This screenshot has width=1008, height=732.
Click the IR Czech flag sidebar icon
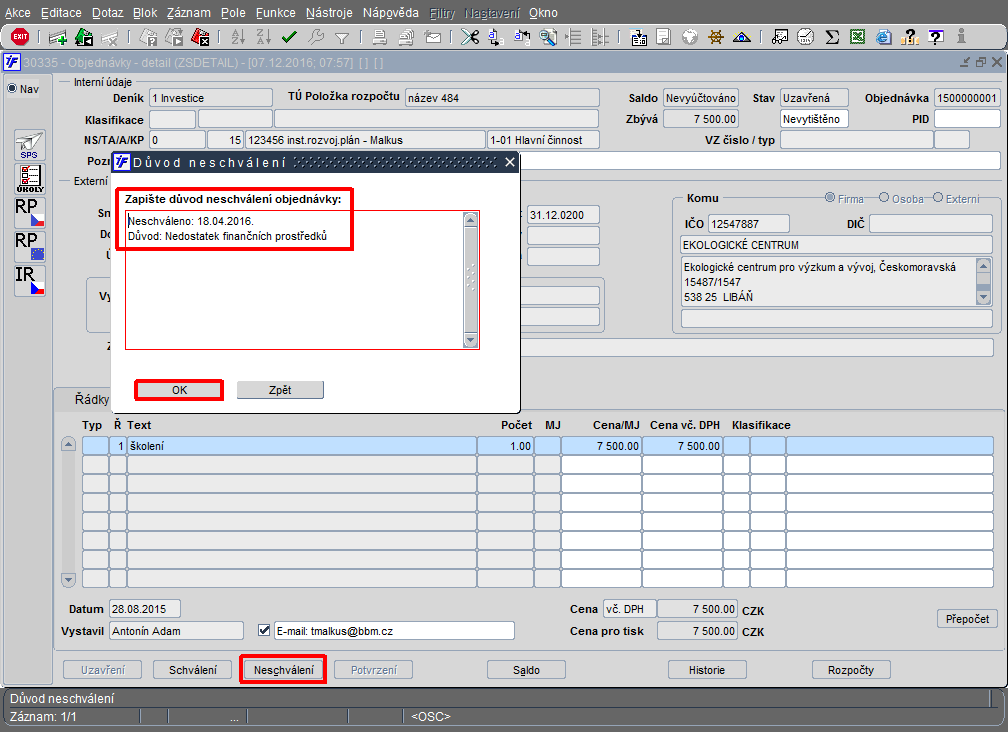click(x=30, y=281)
